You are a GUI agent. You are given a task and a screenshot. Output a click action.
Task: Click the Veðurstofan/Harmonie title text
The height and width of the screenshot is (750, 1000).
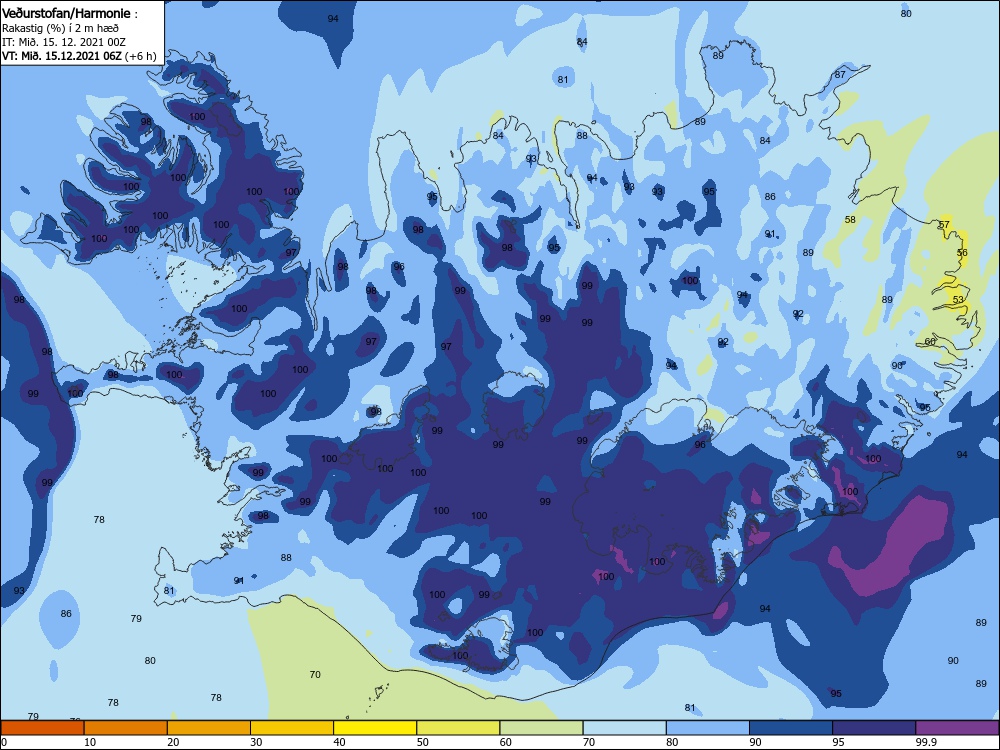66,13
